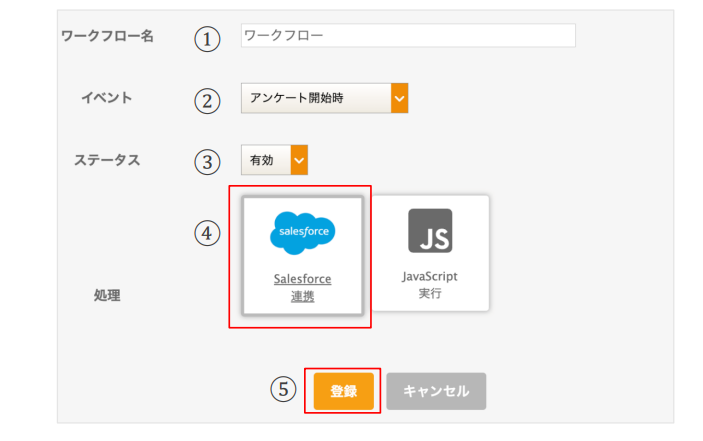The height and width of the screenshot is (441, 703).
Task: Click the orange 登録 button
Action: tap(343, 391)
